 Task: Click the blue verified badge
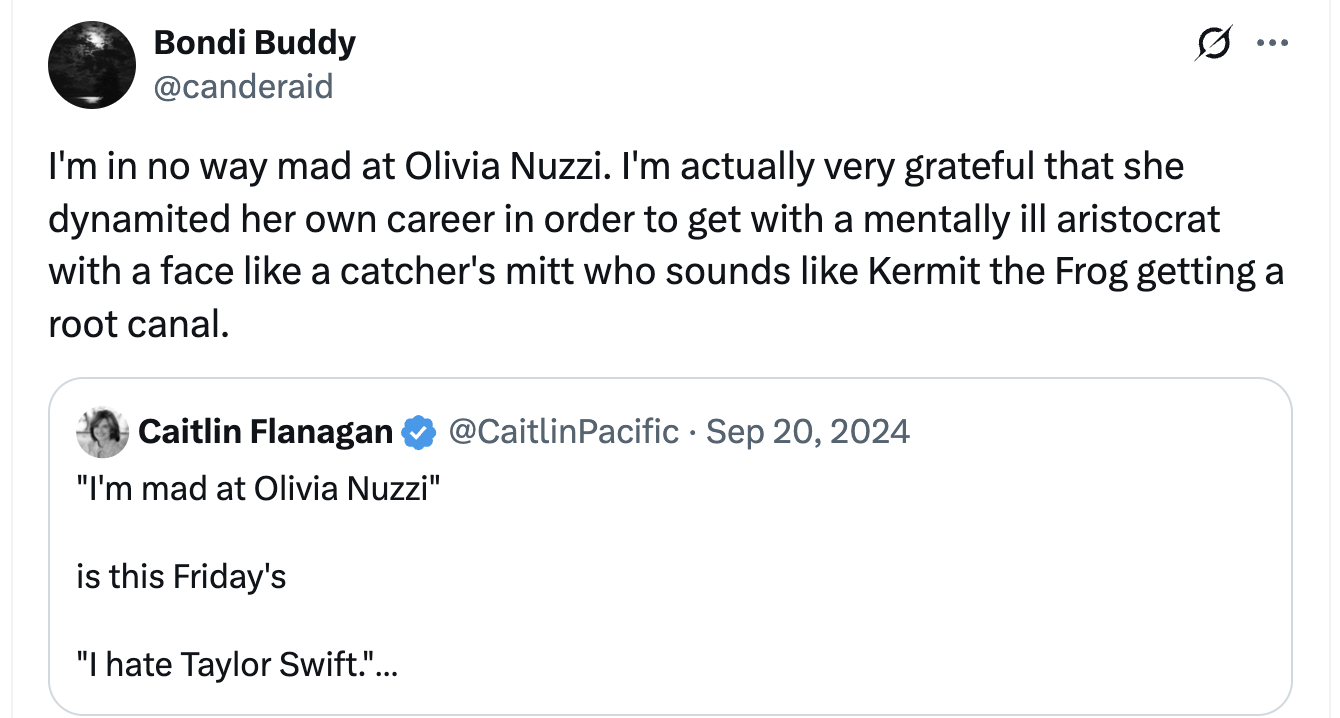(418, 433)
